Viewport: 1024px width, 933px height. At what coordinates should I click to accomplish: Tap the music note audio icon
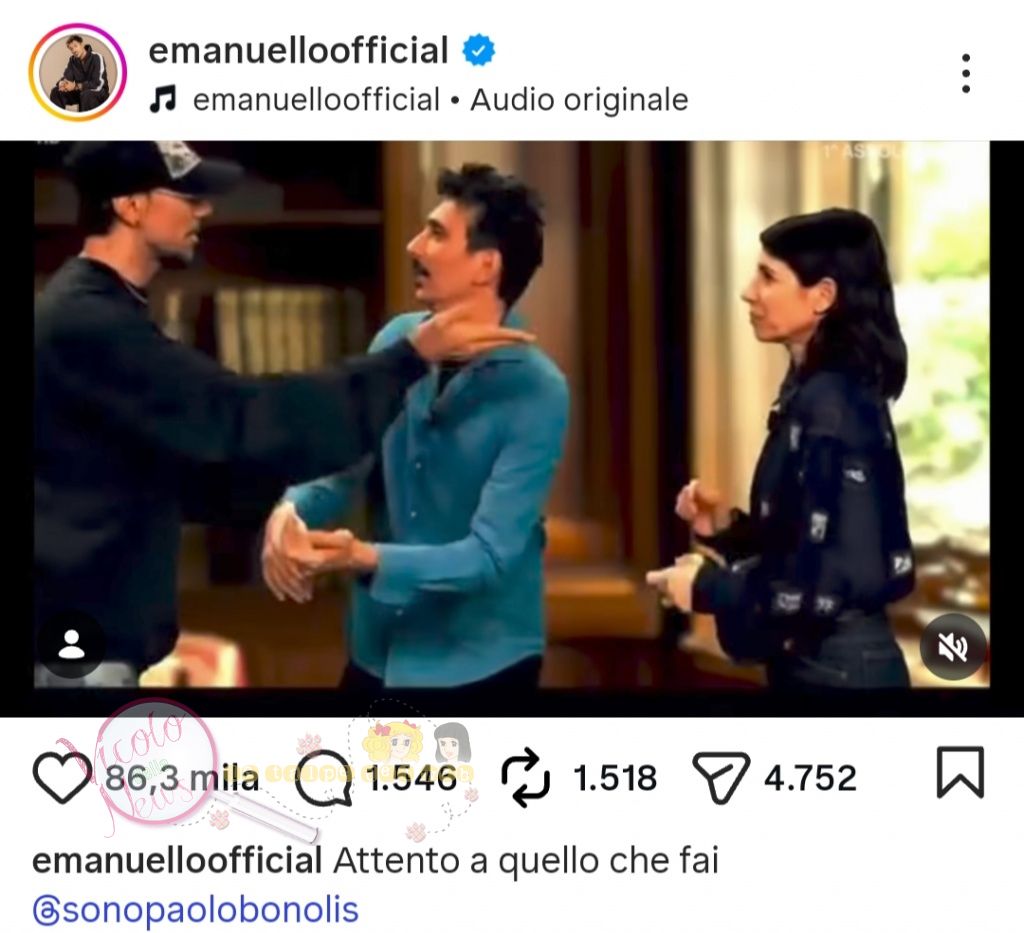point(163,100)
